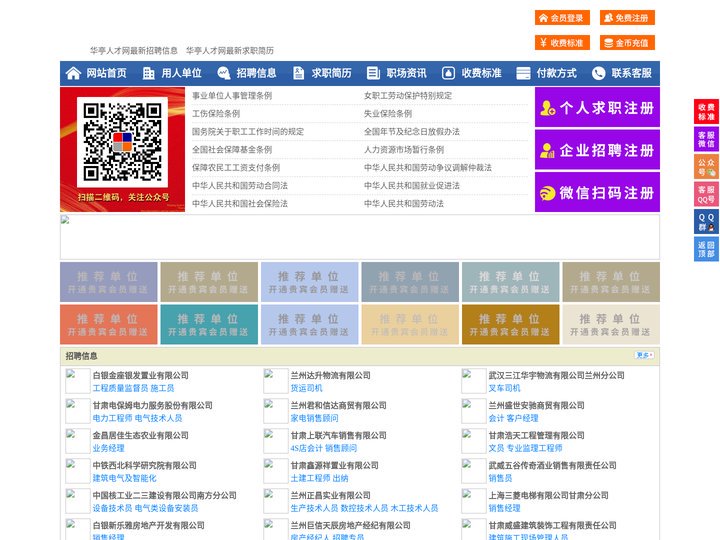
Task: Go to 网站首页 in navigation bar
Action: click(106, 73)
